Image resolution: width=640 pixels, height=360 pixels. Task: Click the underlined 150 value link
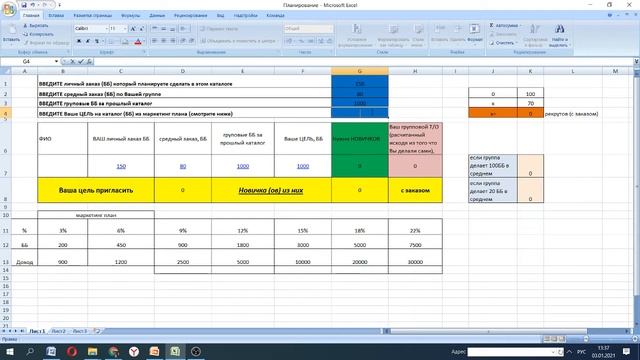[121, 166]
